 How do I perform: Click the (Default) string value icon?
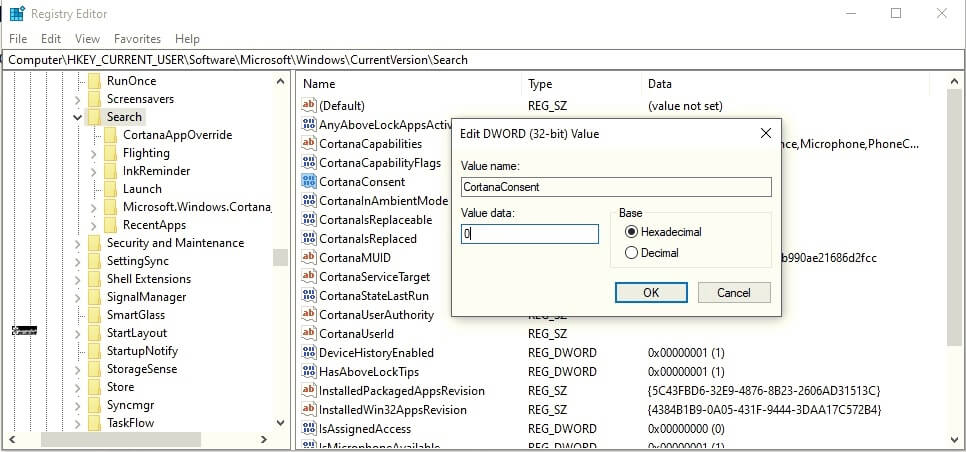coord(309,106)
